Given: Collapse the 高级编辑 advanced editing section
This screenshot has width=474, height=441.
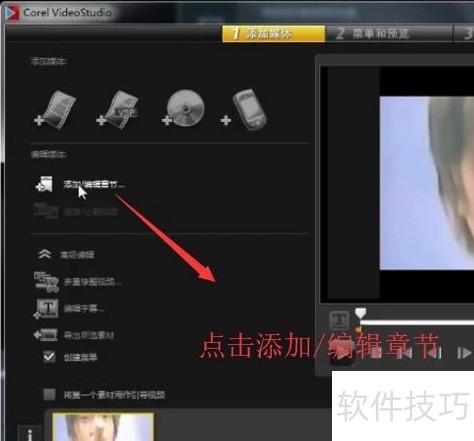Looking at the screenshot, I should point(45,254).
